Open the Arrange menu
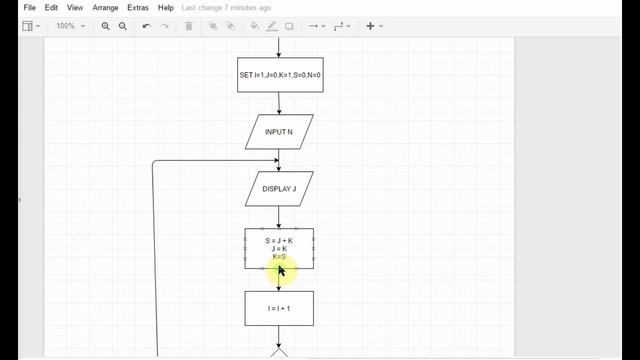This screenshot has width=640, height=360. click(105, 8)
